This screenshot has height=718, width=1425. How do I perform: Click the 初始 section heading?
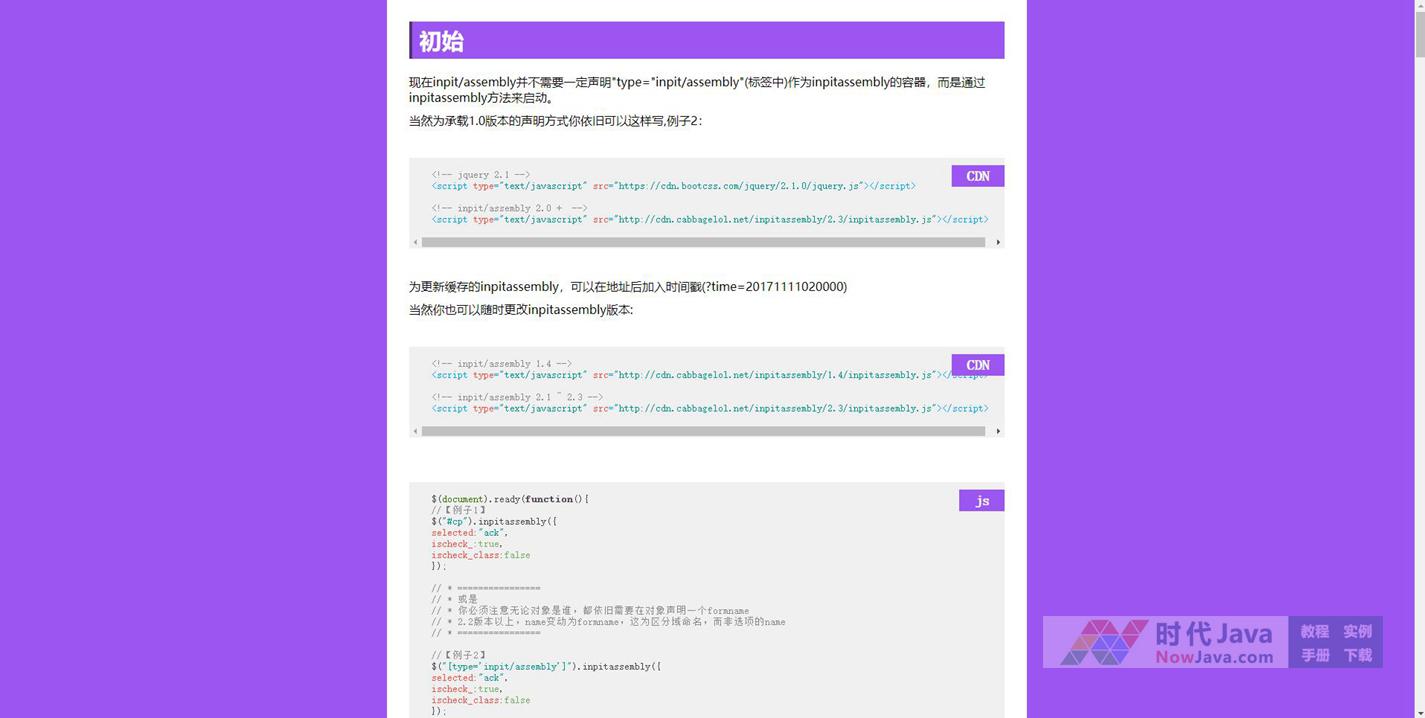pos(441,41)
